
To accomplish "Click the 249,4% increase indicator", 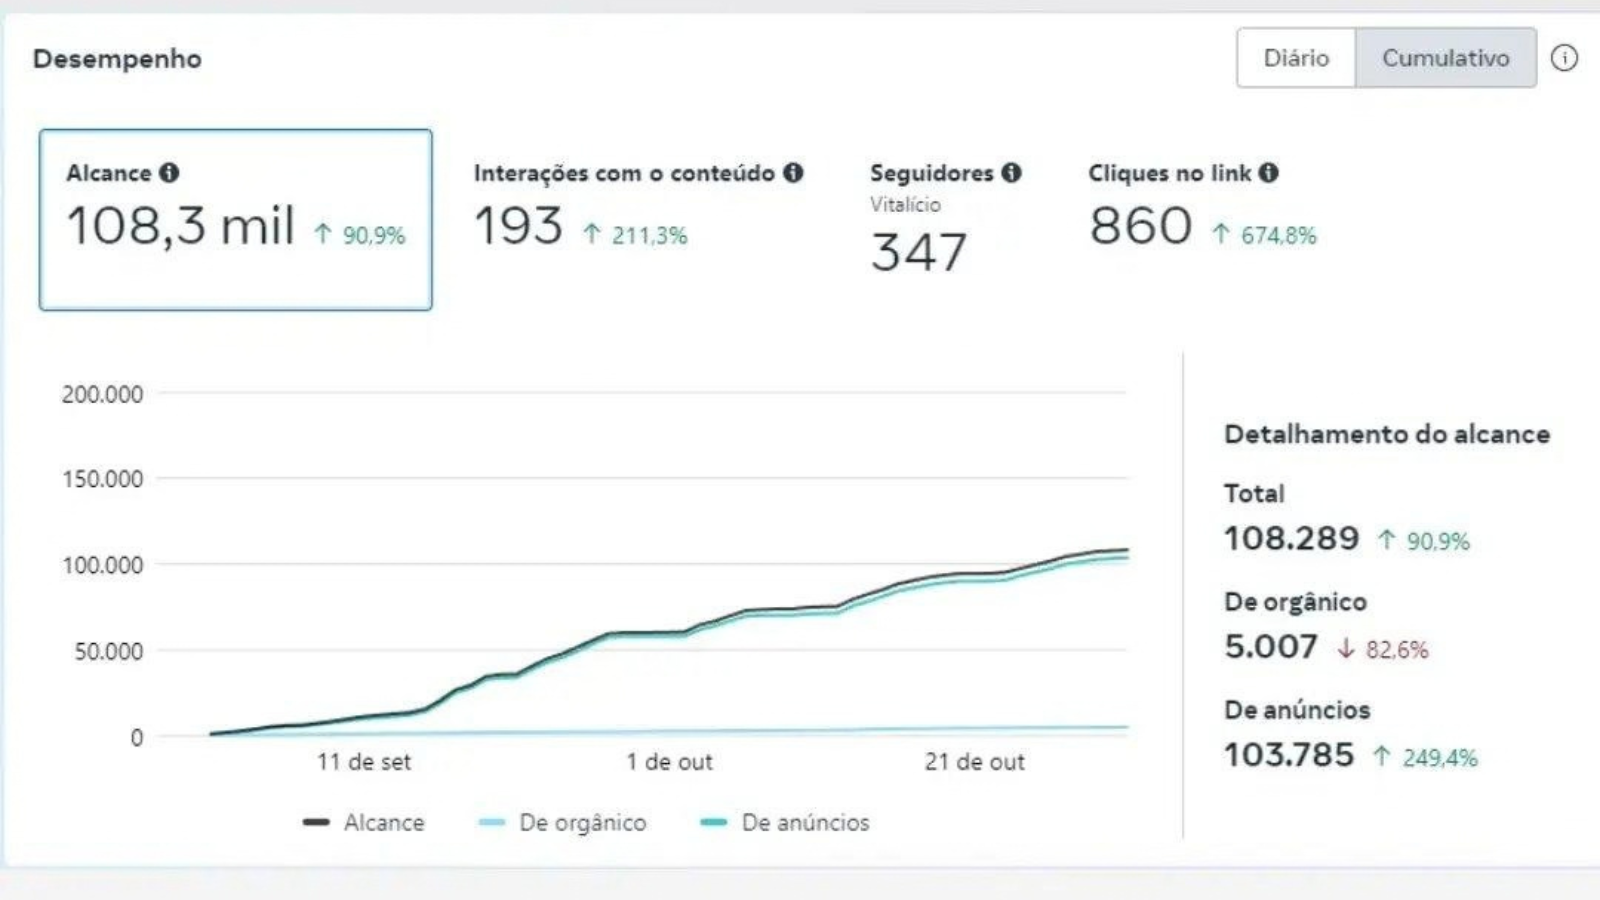I will tap(1426, 758).
